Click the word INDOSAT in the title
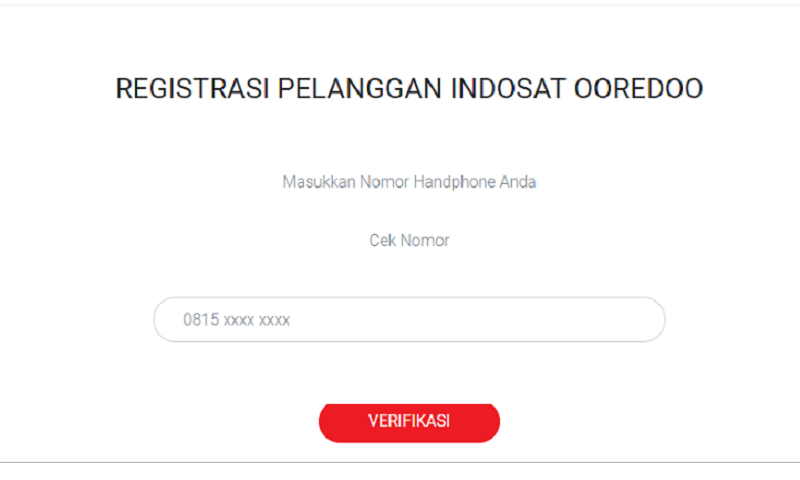800x480 pixels. 507,89
